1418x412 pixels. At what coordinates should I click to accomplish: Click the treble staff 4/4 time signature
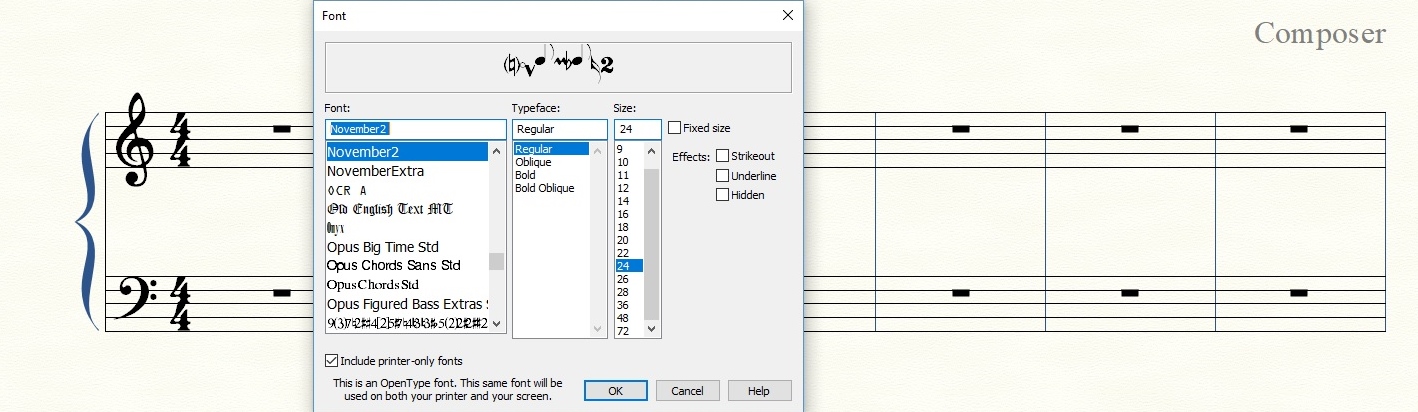click(180, 140)
